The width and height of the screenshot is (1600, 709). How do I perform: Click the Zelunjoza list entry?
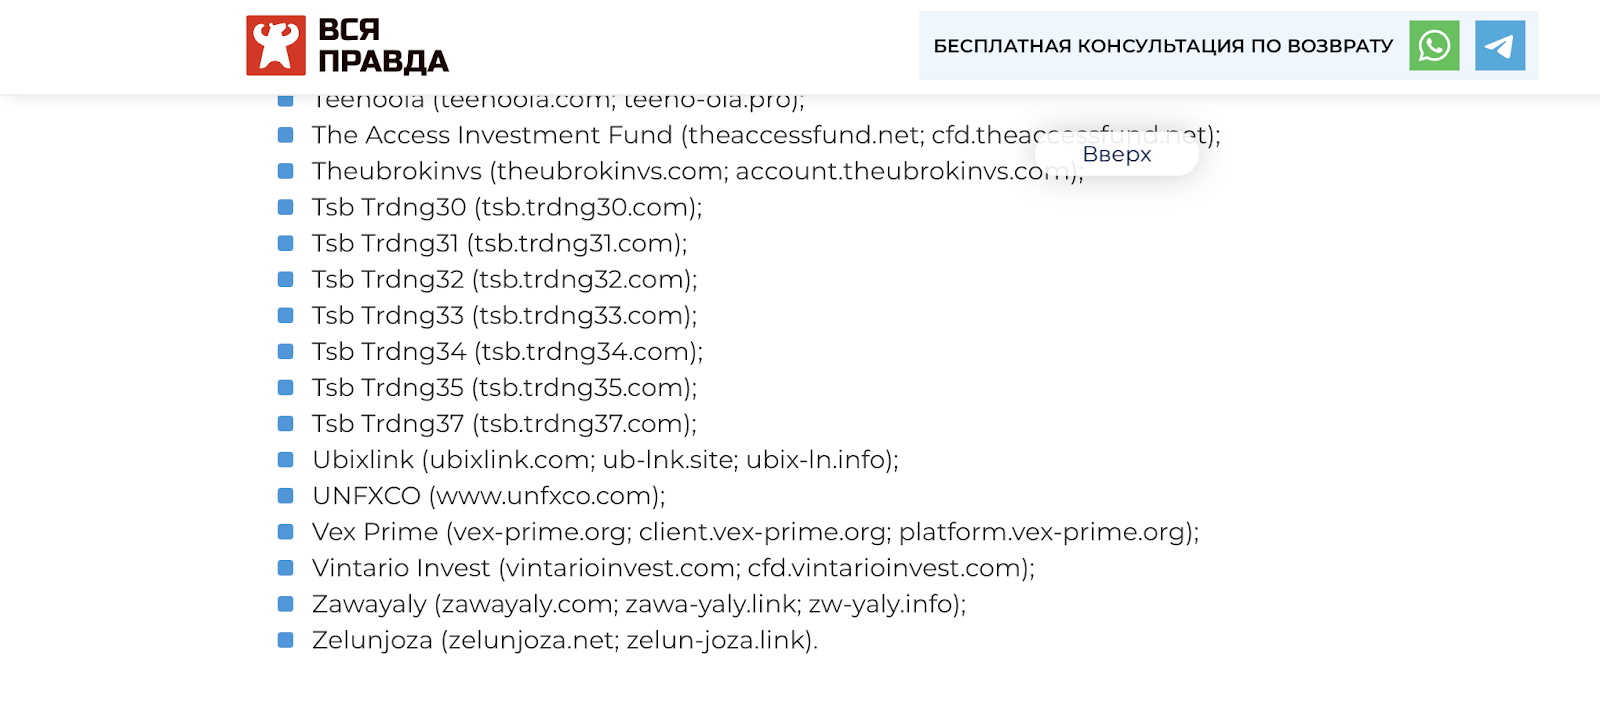[x=564, y=639]
